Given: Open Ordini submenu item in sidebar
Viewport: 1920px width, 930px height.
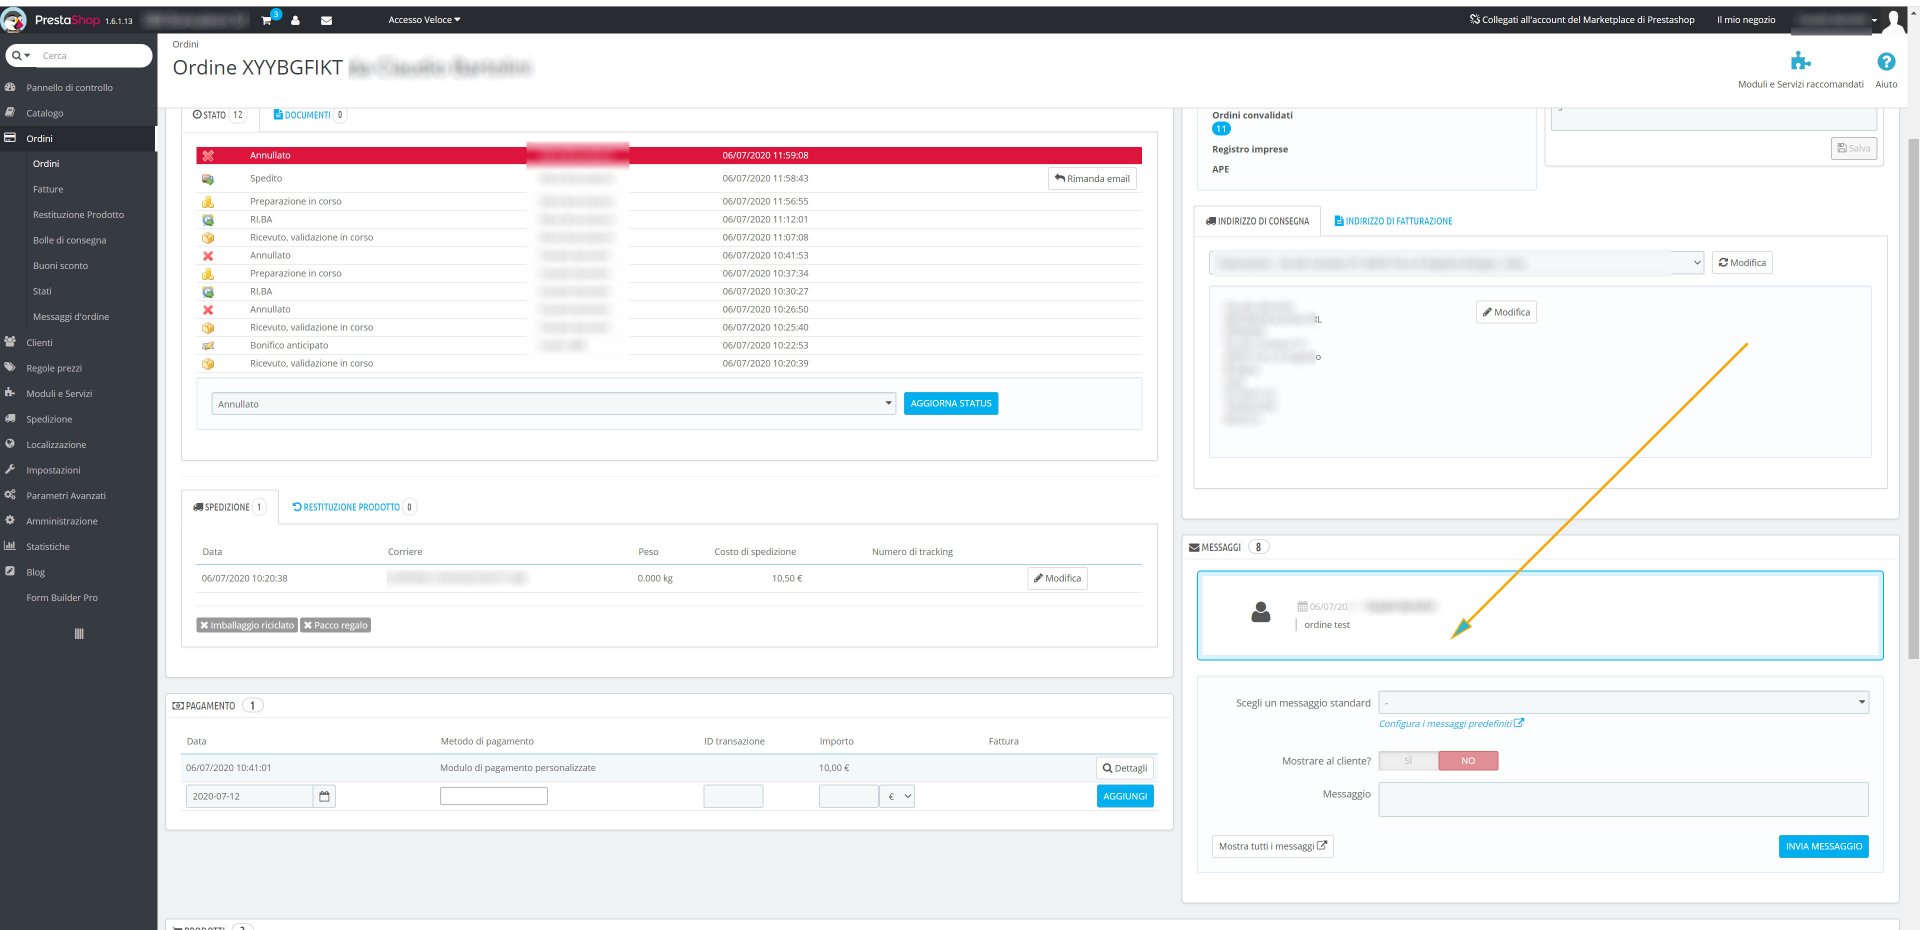Looking at the screenshot, I should click(x=46, y=164).
